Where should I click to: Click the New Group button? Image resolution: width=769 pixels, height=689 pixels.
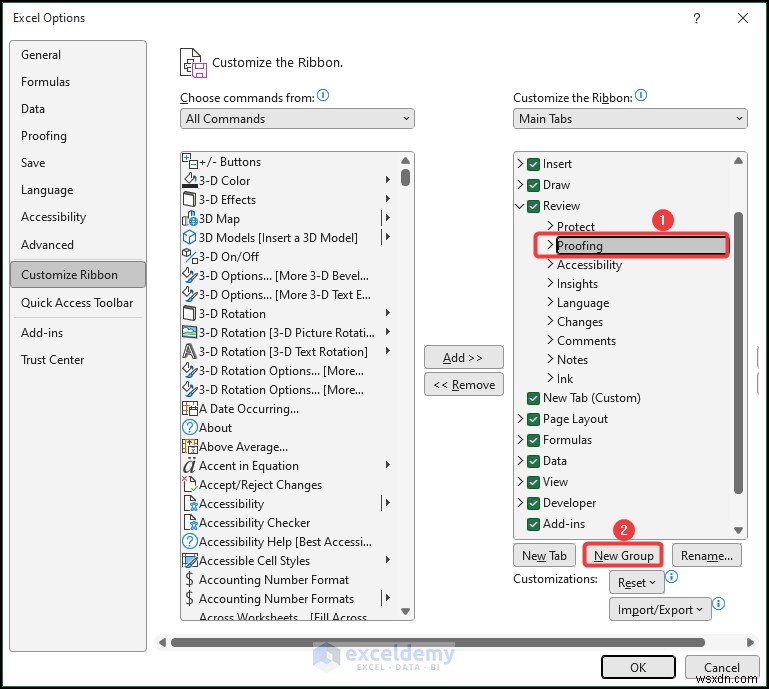tap(623, 556)
